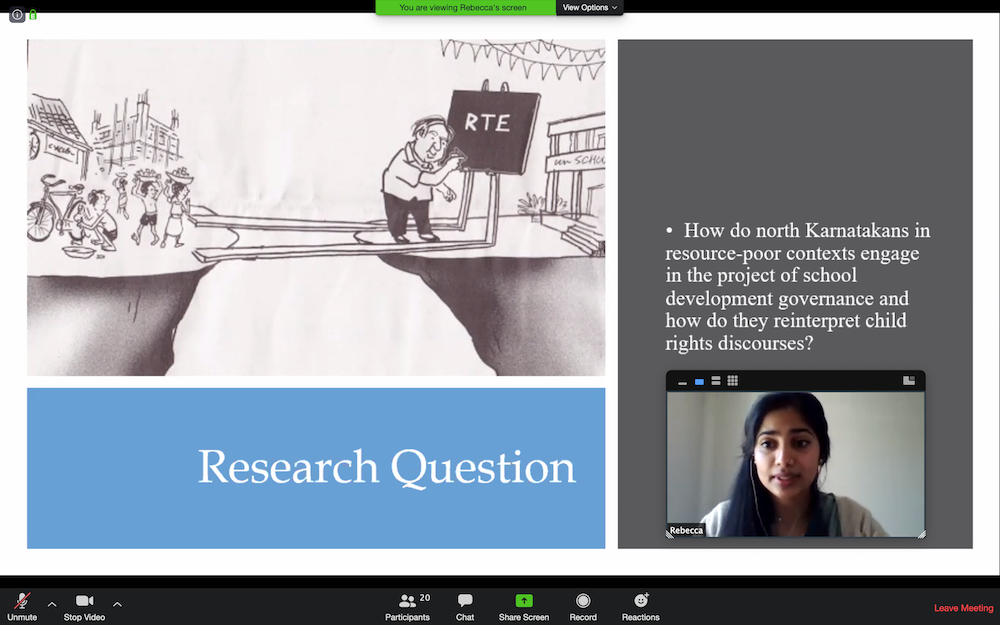Click the meeting info icon
This screenshot has height=625, width=1000.
tap(17, 14)
